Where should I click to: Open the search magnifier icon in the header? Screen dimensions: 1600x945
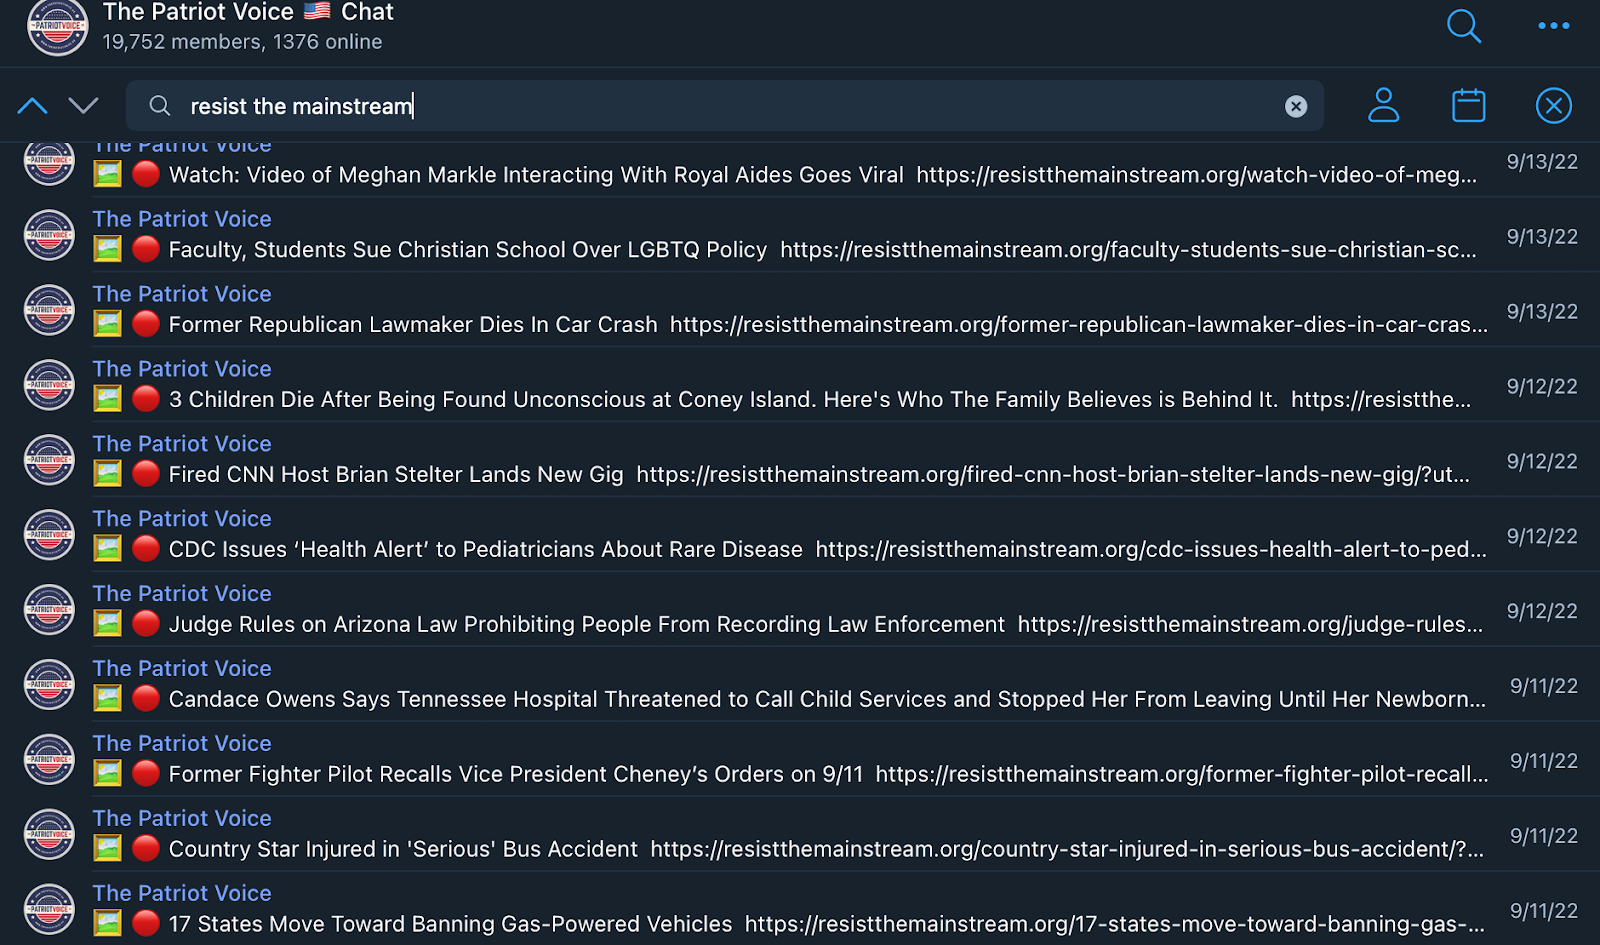1463,27
